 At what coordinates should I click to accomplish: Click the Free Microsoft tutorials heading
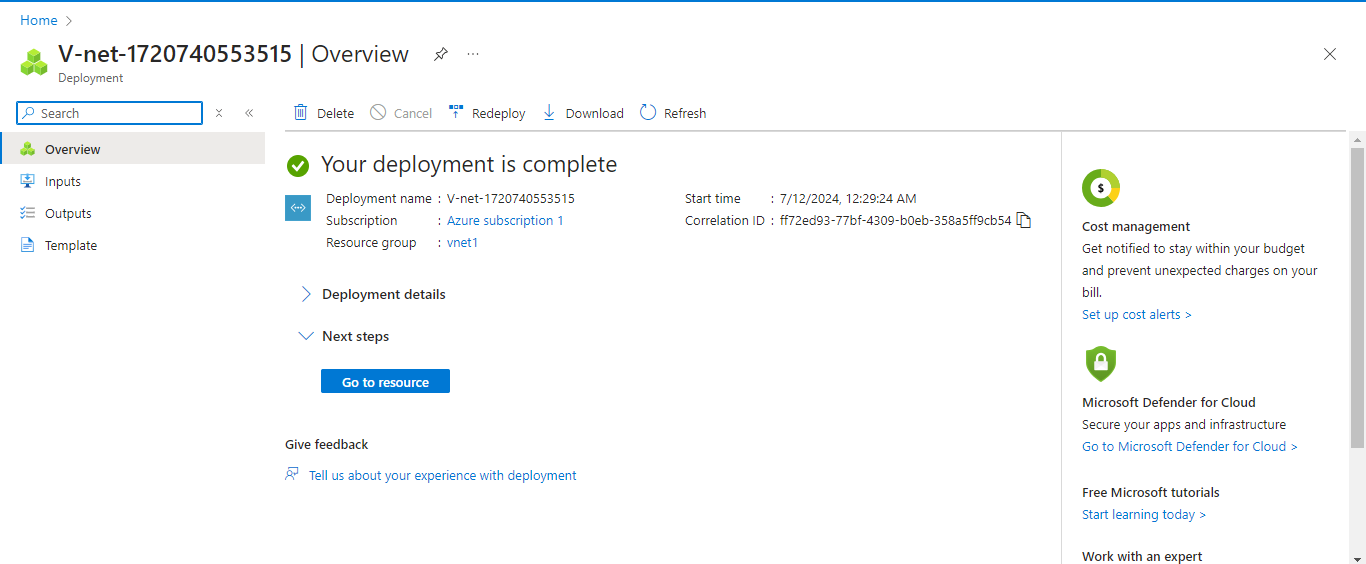tap(1151, 492)
